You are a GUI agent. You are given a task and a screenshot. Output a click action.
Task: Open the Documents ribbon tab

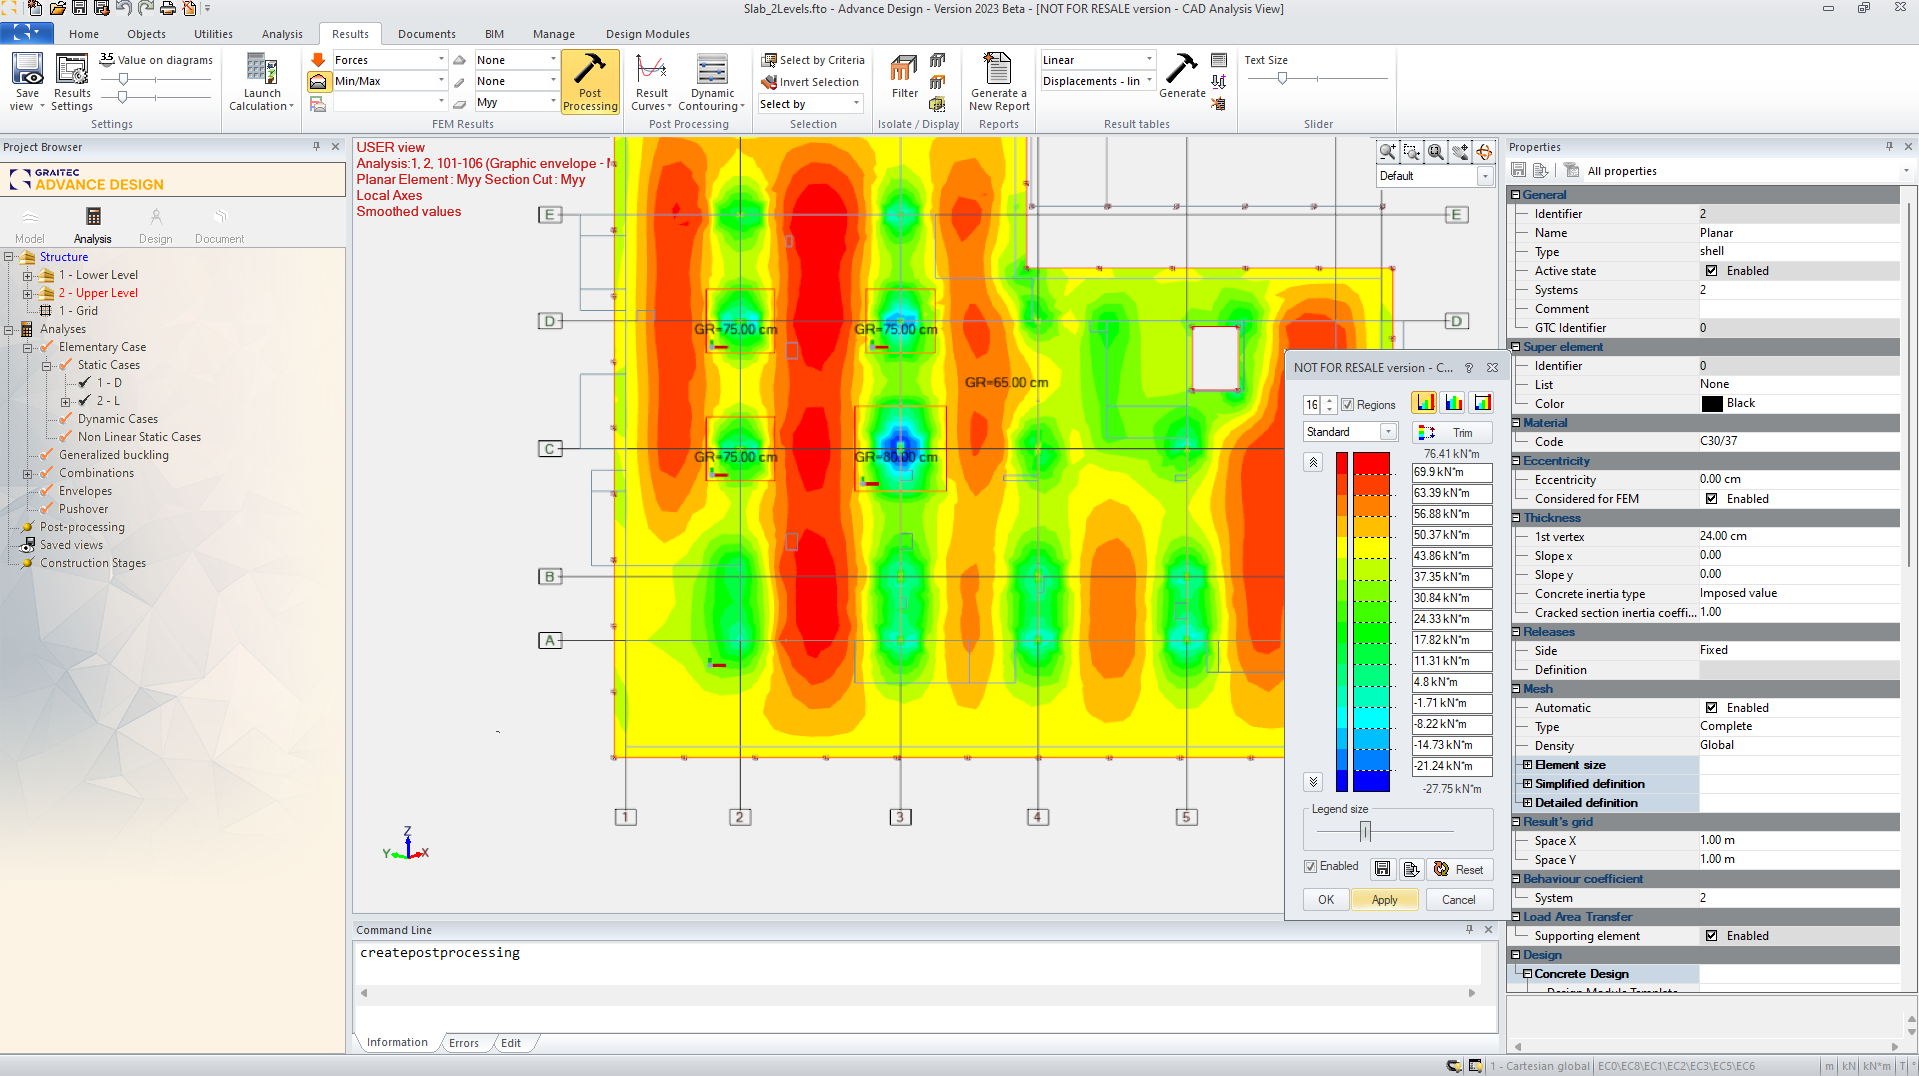coord(426,34)
